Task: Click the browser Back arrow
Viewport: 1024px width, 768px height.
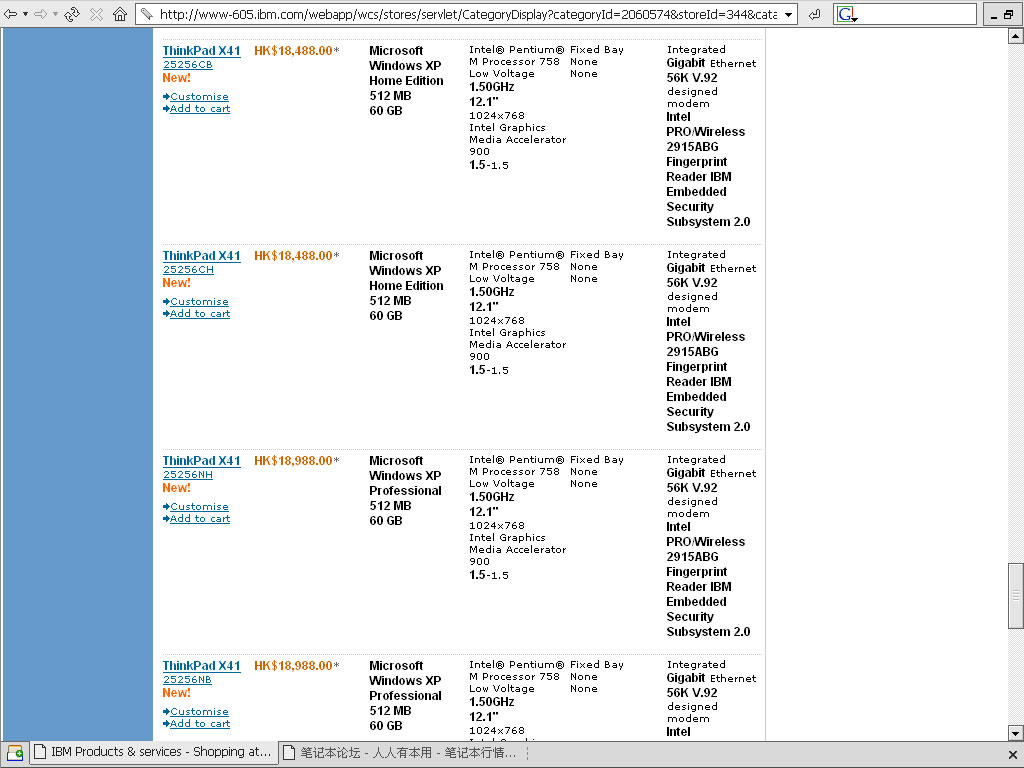Action: [10, 14]
